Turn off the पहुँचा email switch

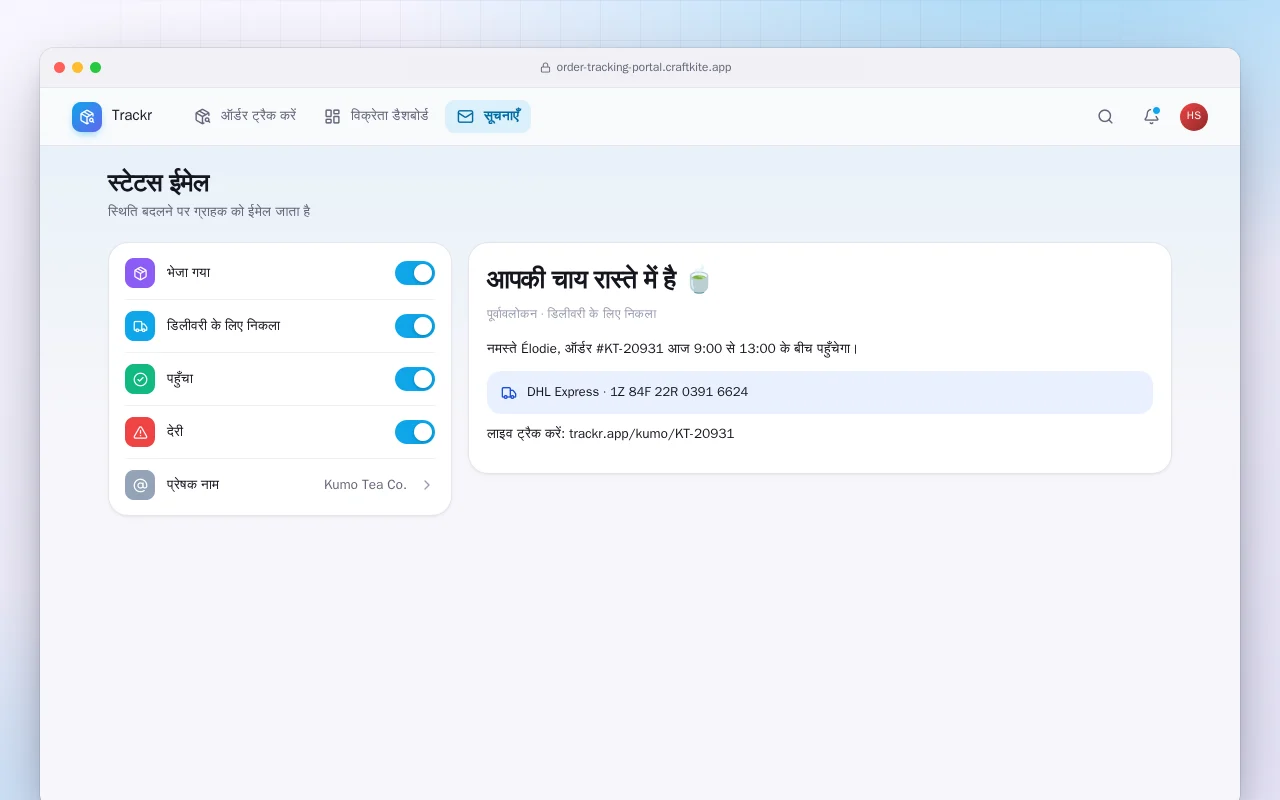pyautogui.click(x=415, y=379)
